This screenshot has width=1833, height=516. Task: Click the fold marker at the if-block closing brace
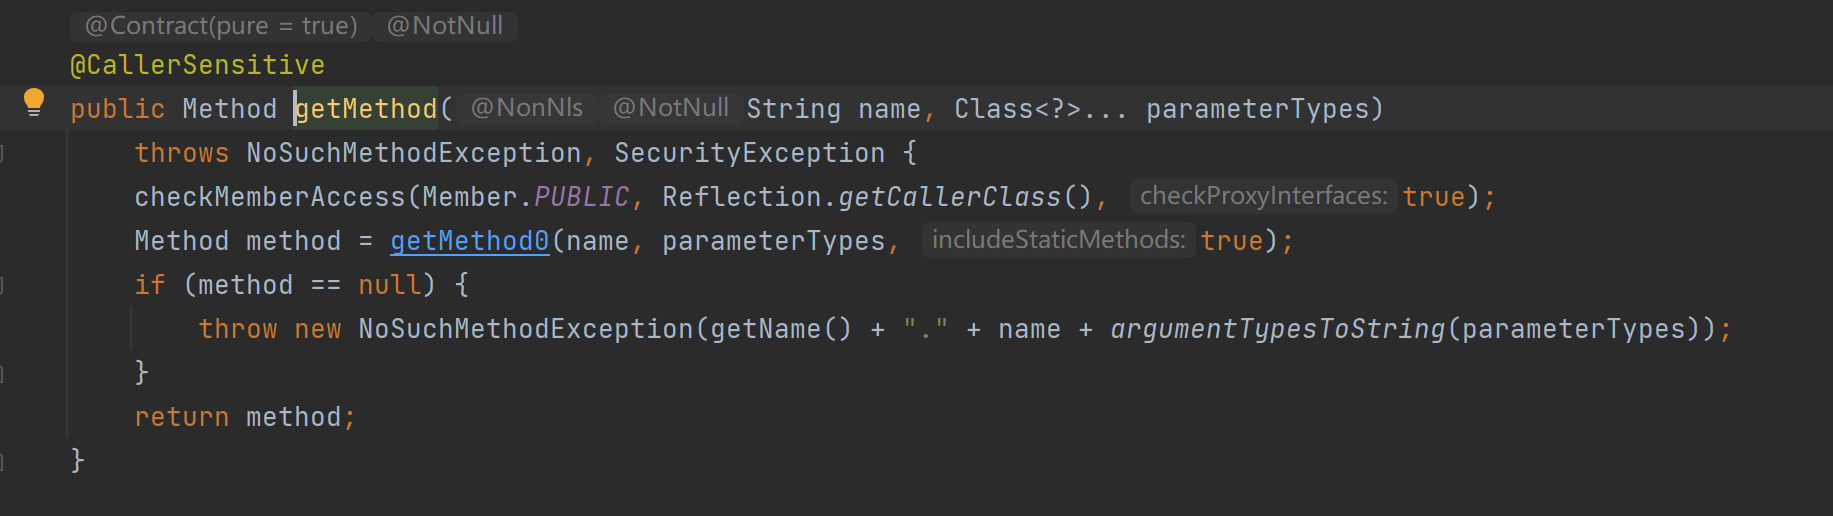[3, 373]
